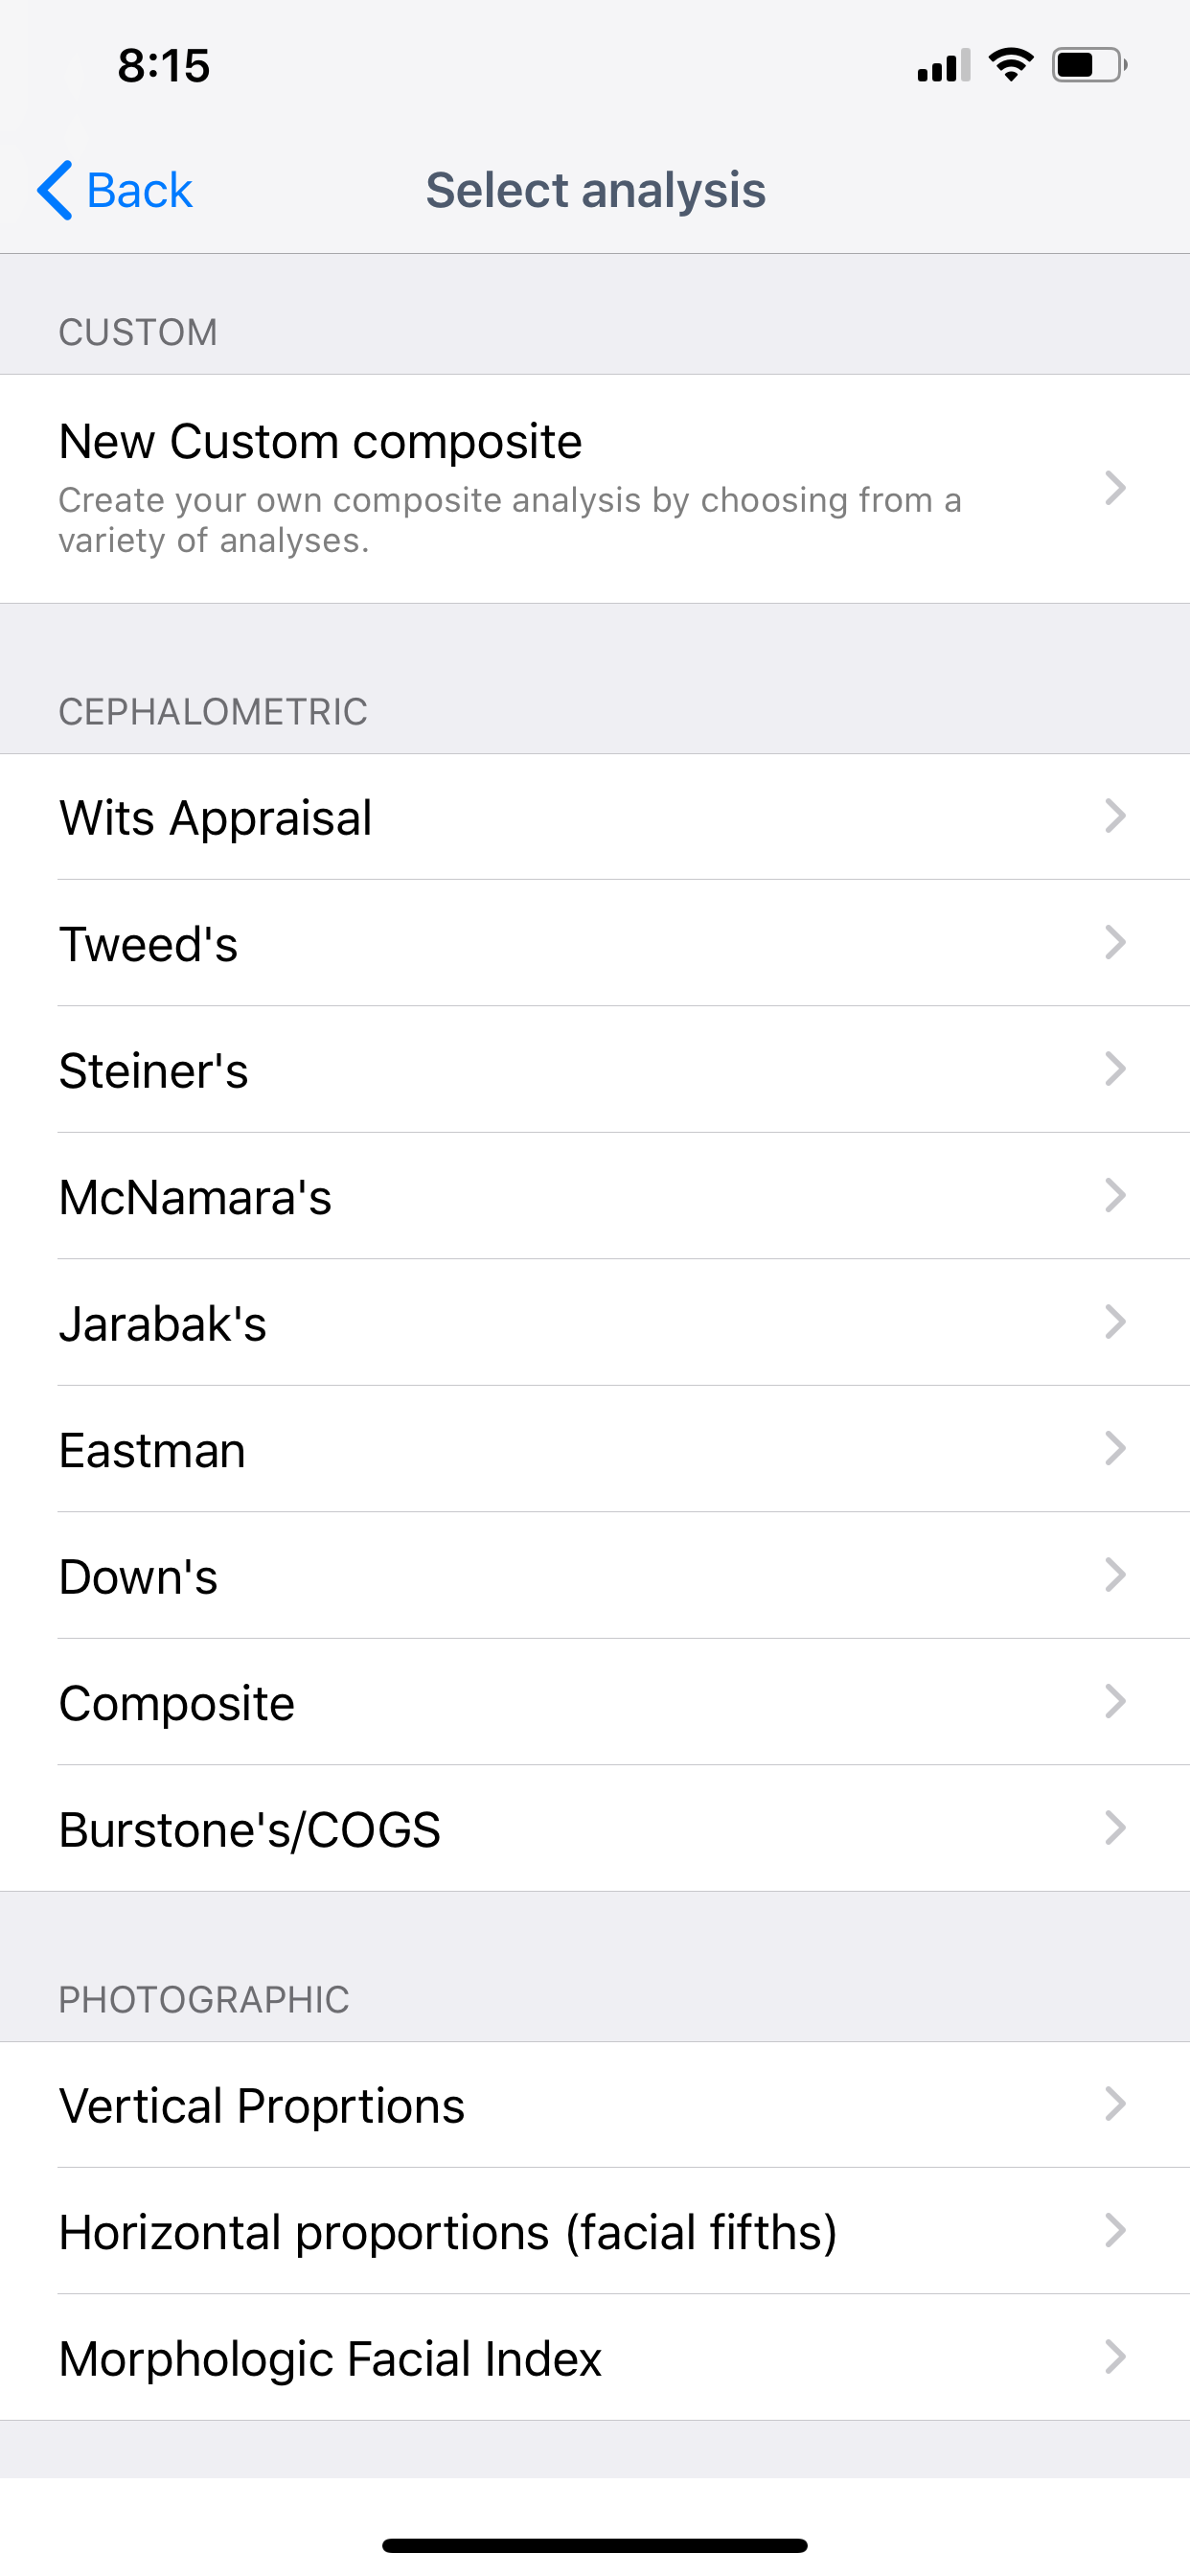Go back using the Back link
Screen dimensions: 1190x2576
coord(139,190)
